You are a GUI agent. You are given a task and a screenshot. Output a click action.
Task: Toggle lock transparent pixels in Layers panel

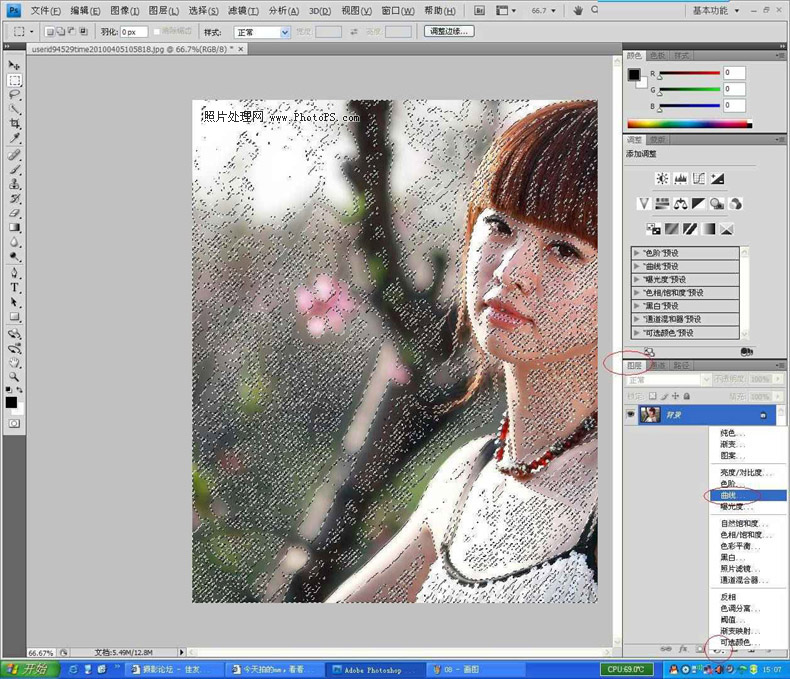(x=653, y=396)
